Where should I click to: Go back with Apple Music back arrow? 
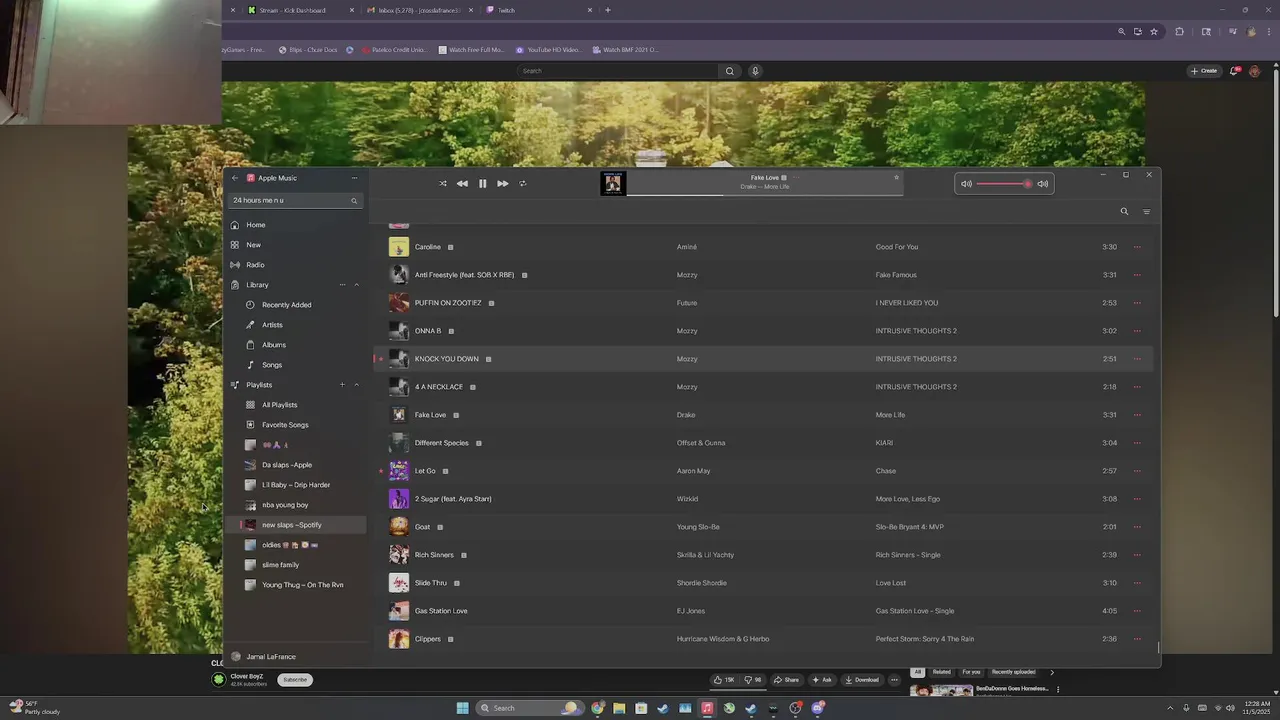(x=235, y=178)
